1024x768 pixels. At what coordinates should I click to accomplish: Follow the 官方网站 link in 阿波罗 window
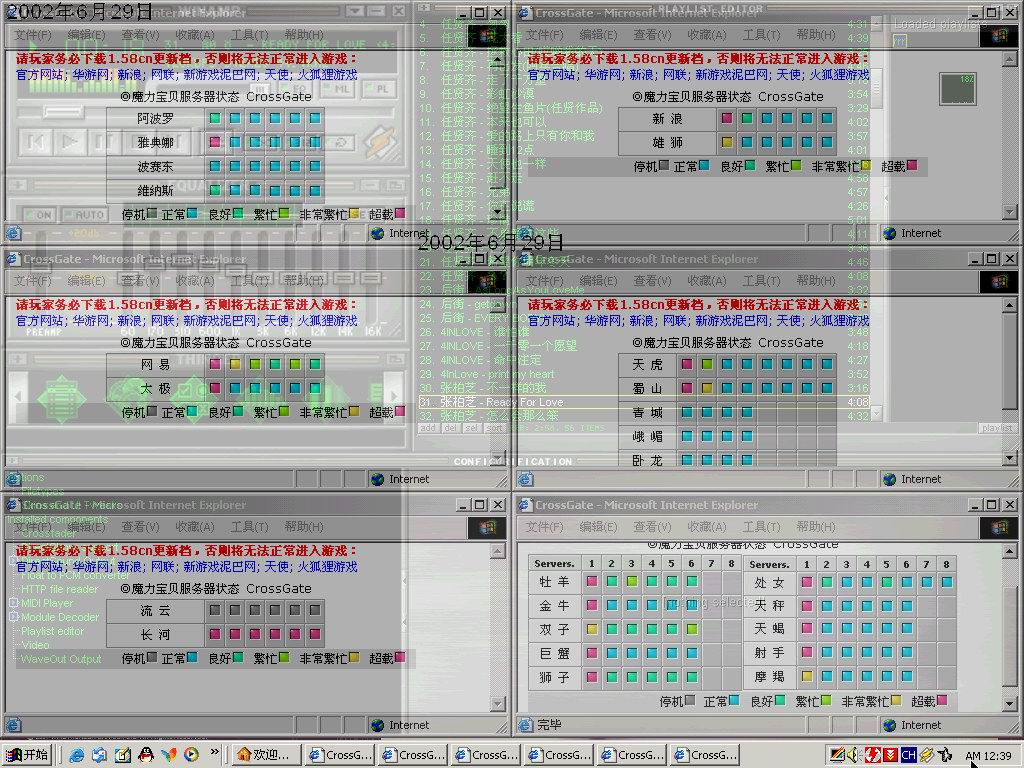(39, 75)
